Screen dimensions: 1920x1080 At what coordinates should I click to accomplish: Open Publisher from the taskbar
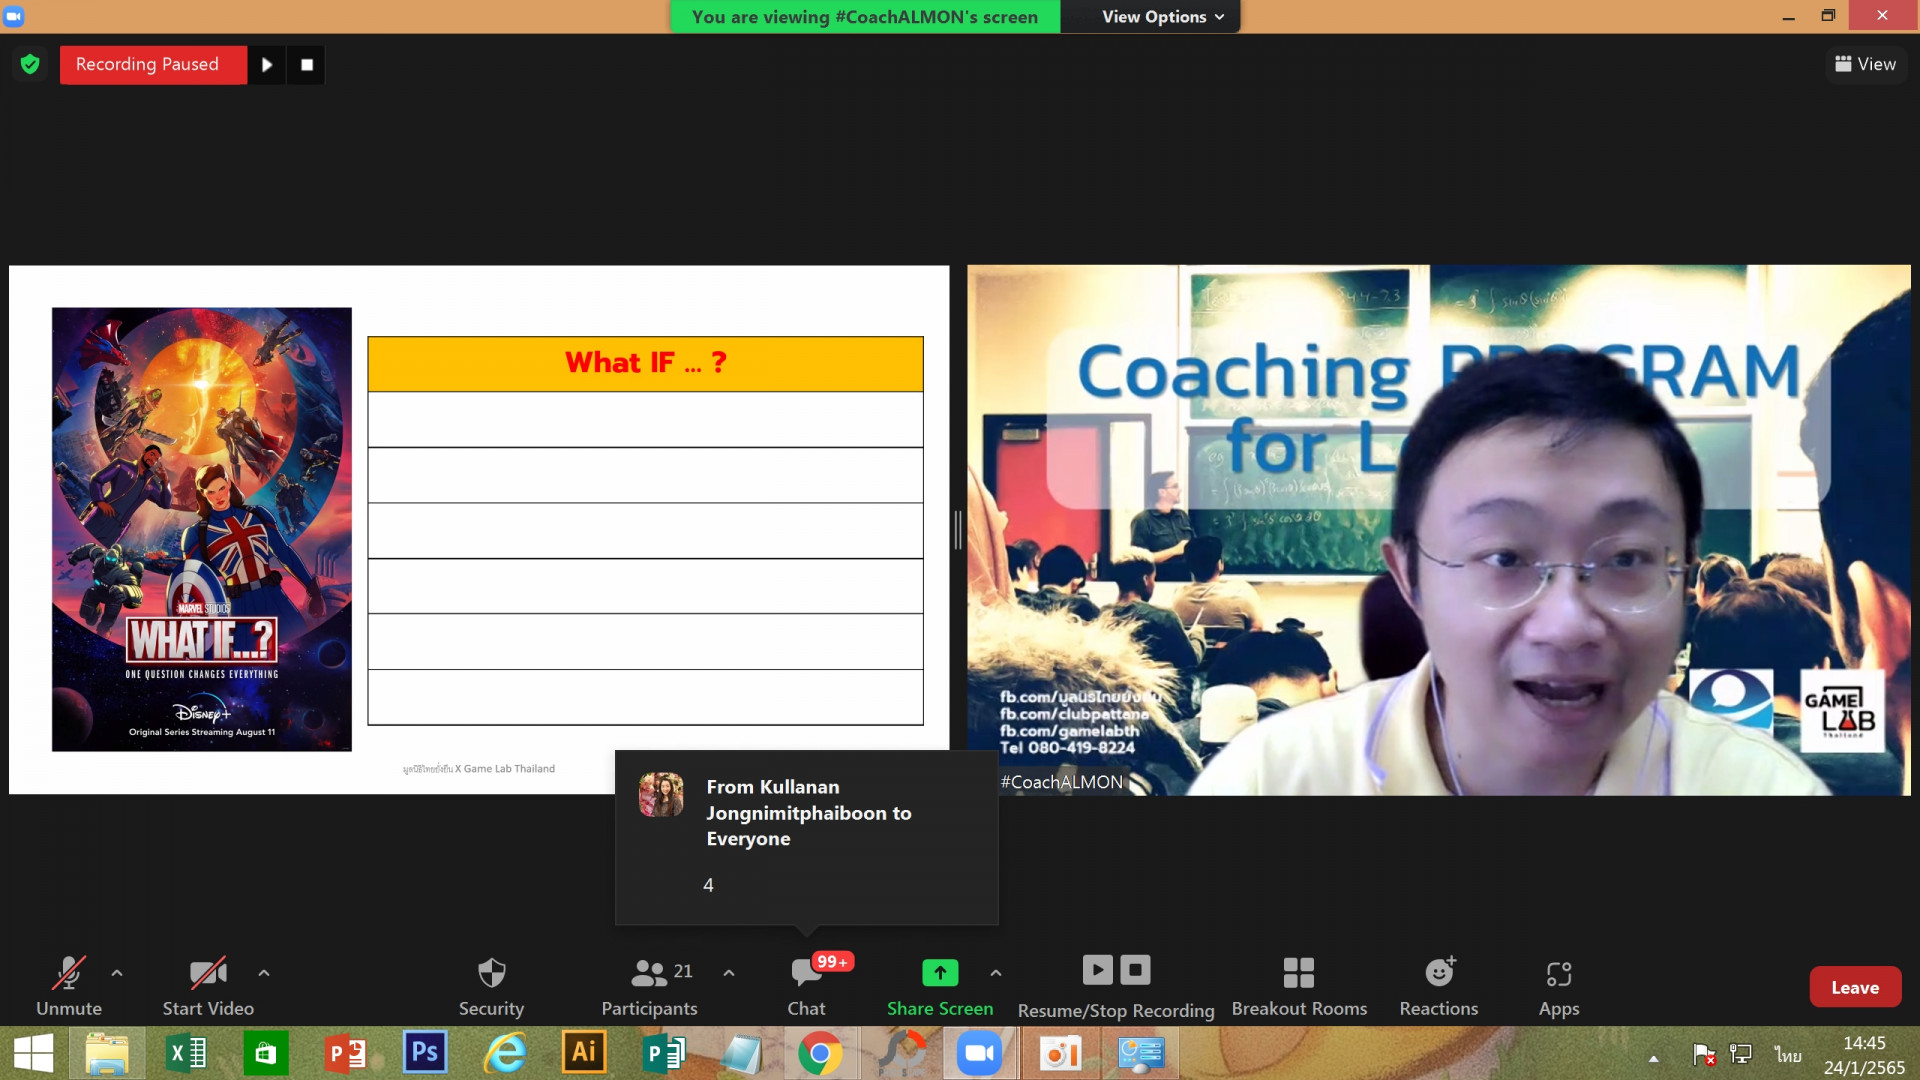coord(664,1053)
